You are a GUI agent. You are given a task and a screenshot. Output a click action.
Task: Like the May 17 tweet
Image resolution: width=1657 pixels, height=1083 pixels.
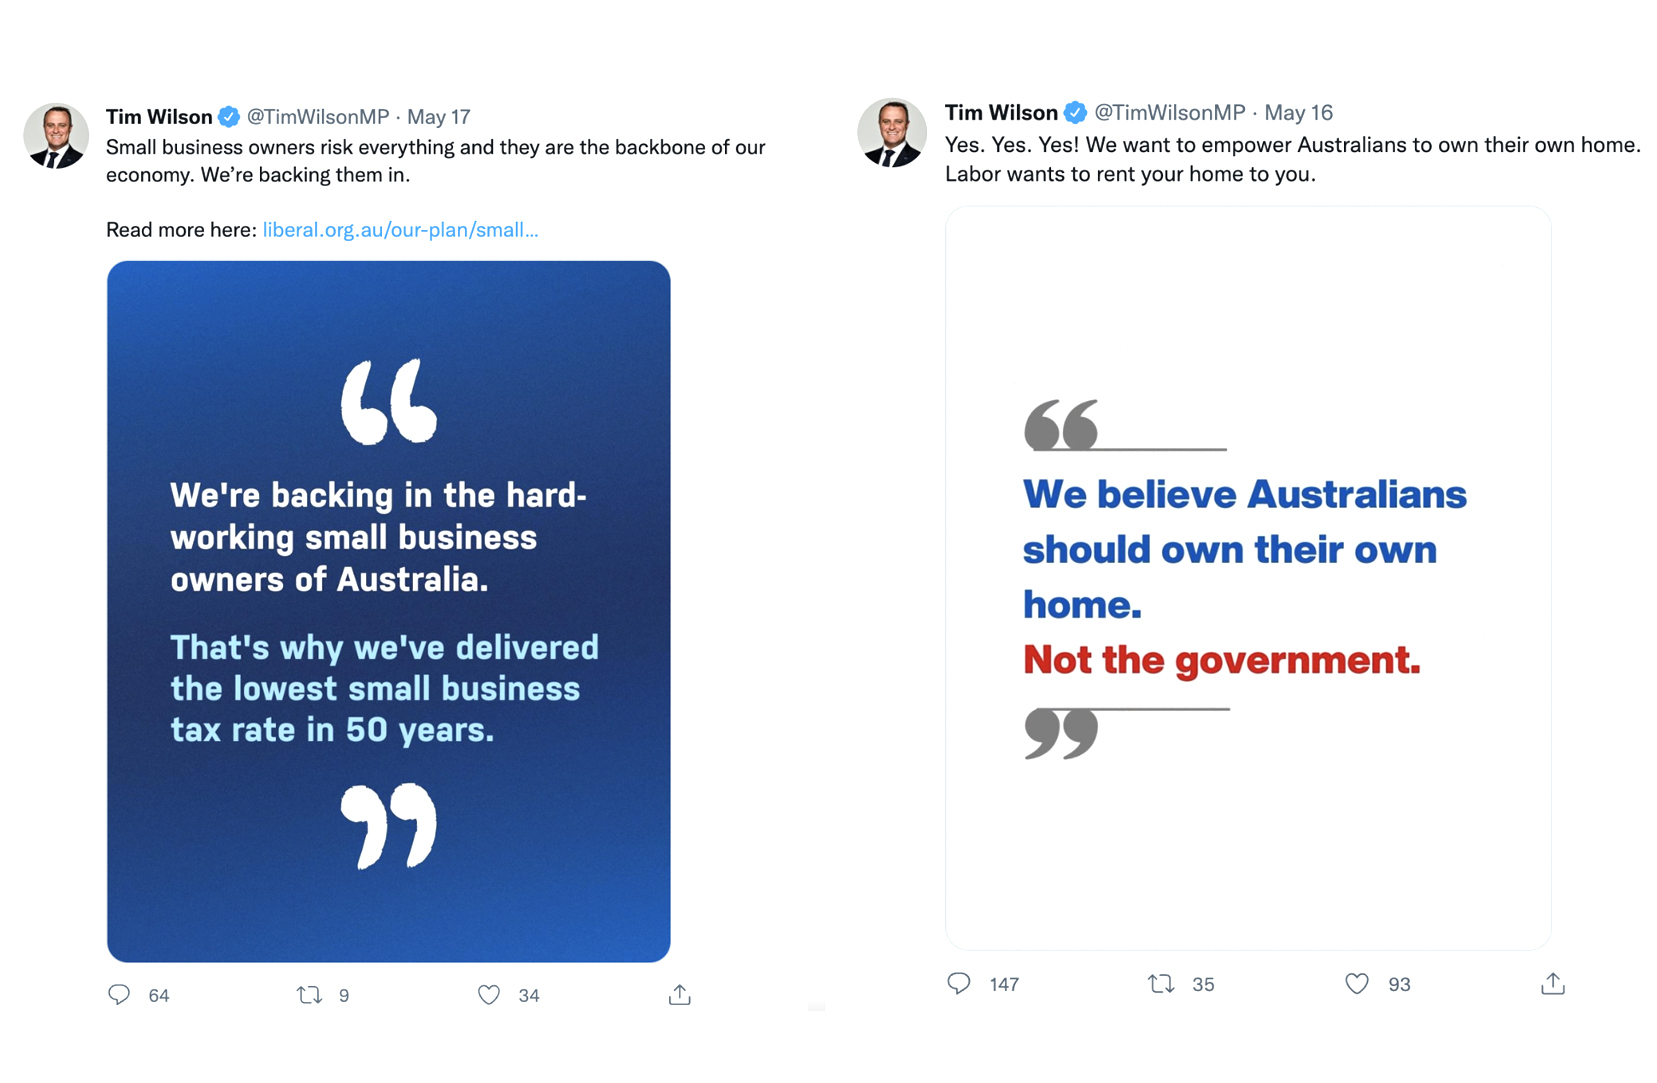(489, 995)
